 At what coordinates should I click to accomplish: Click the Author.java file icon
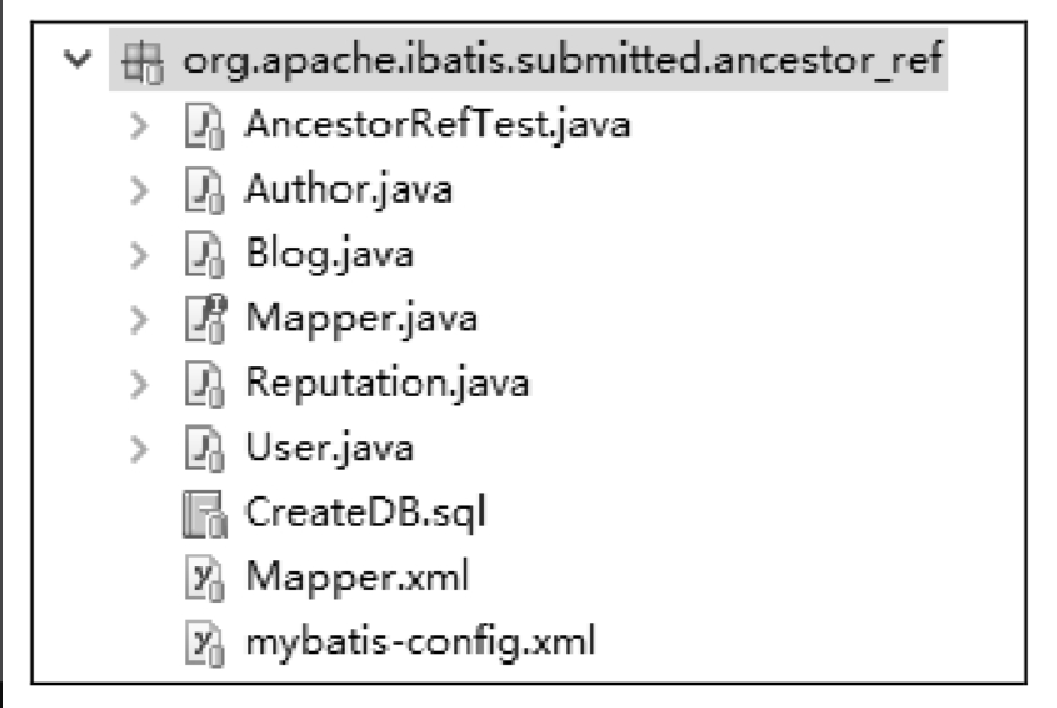pyautogui.click(x=204, y=191)
